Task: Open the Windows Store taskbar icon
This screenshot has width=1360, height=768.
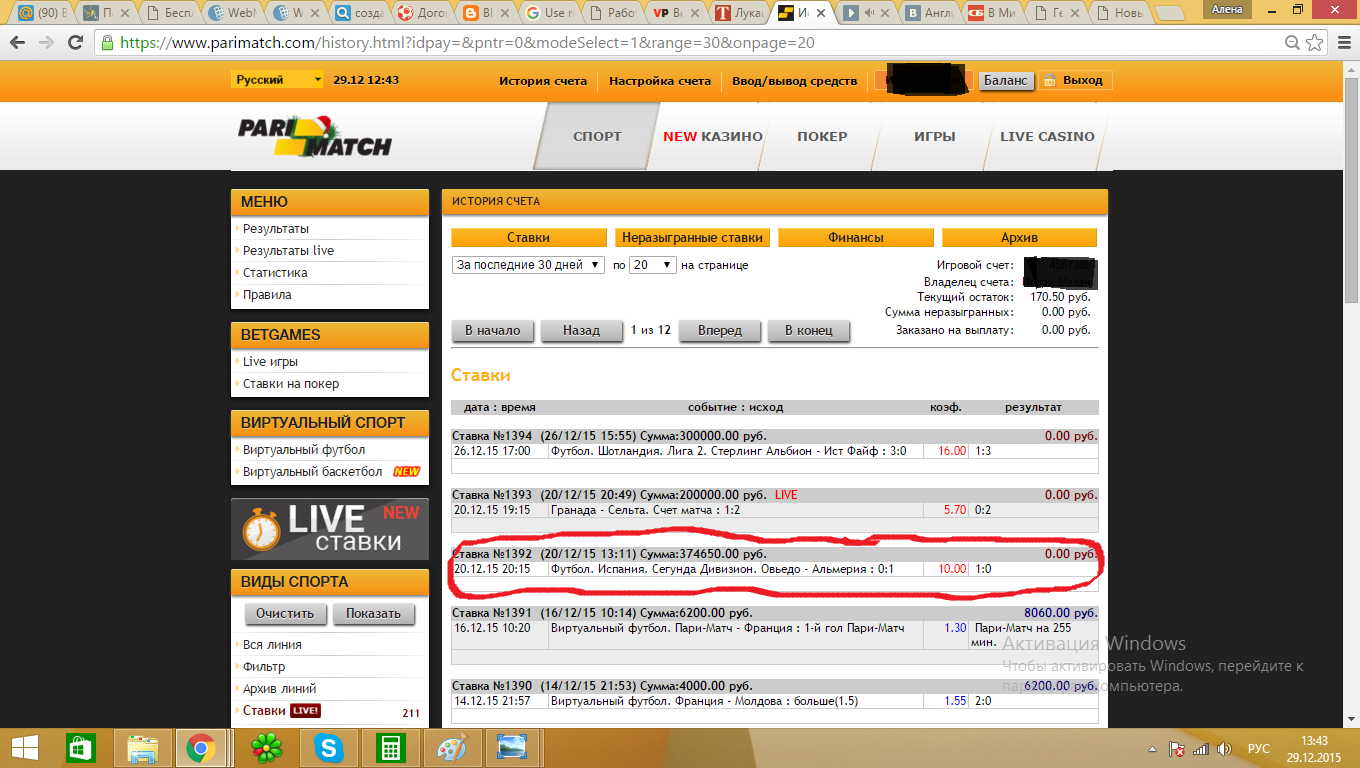Action: coord(80,747)
